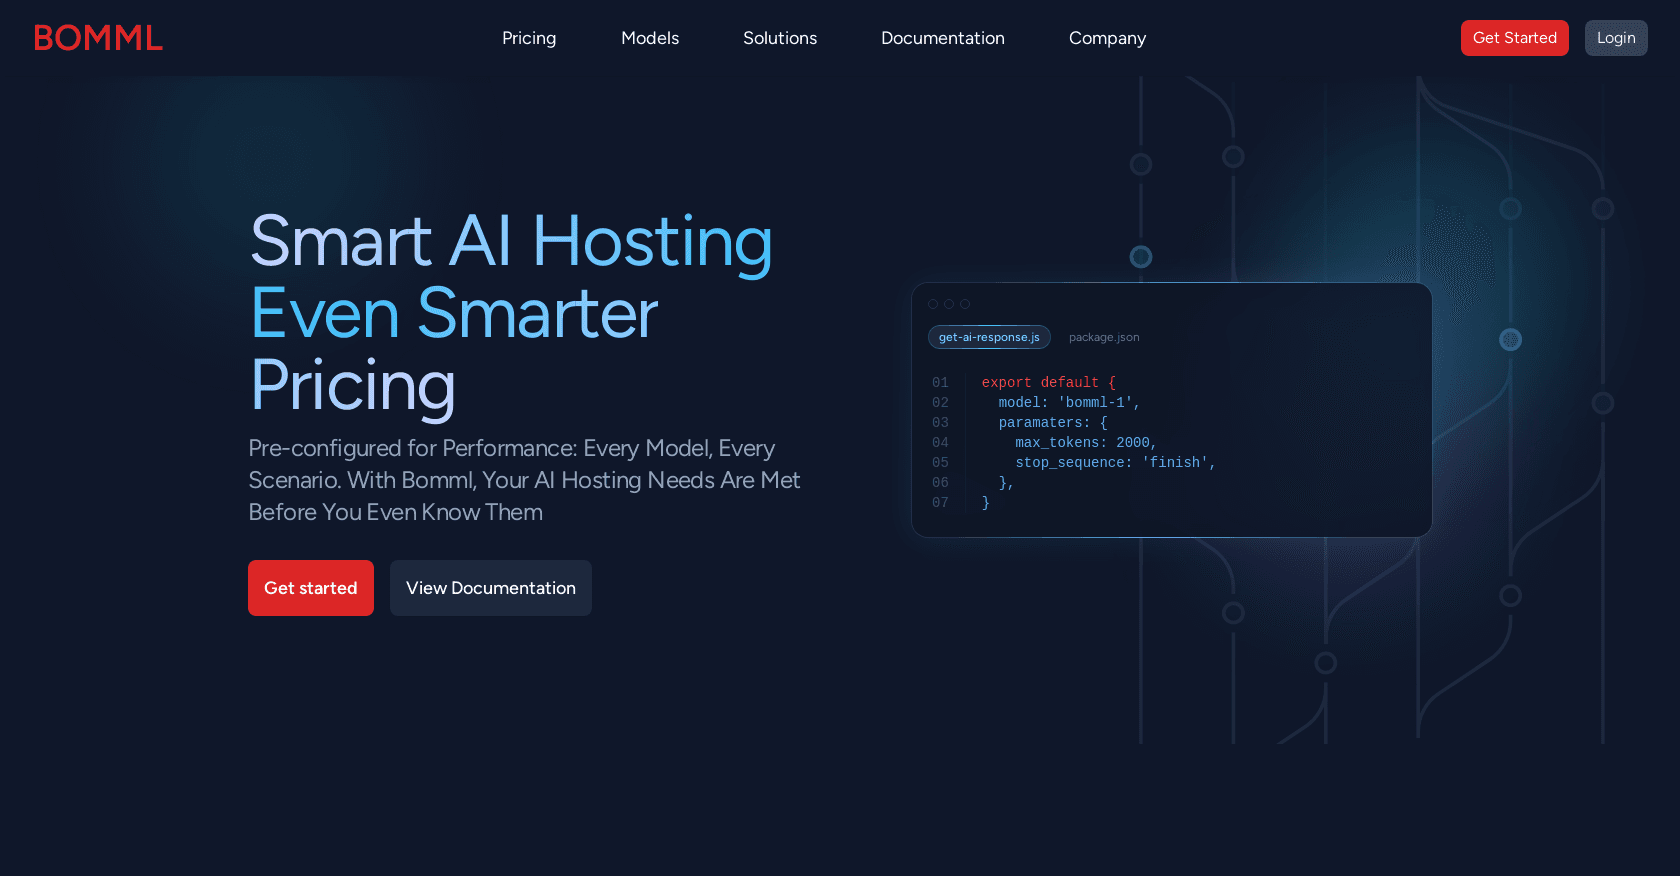Screen dimensions: 1680x876
Task: Click the max_tokens: 2000 code line
Action: click(1085, 443)
